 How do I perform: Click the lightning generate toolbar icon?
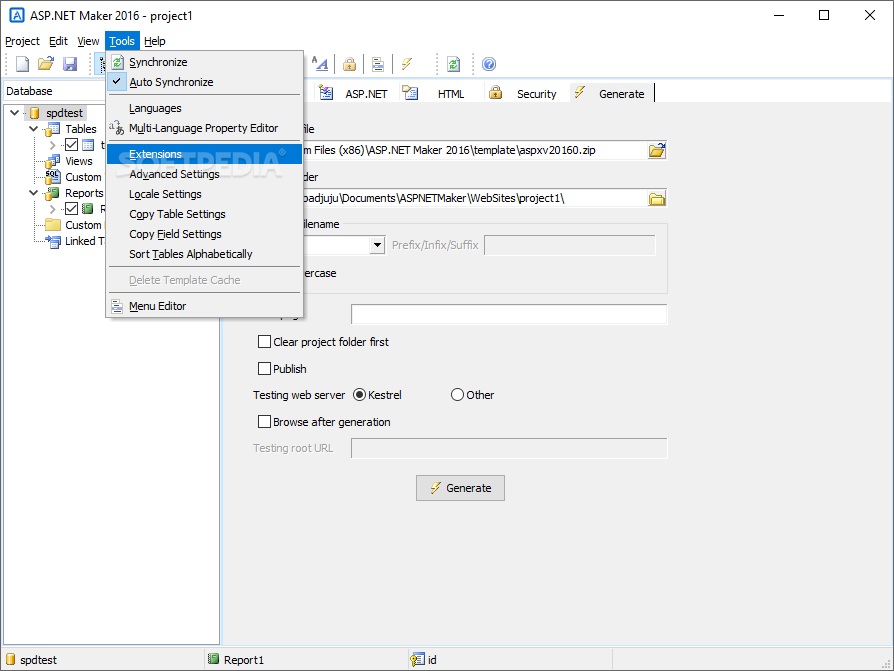click(x=407, y=64)
